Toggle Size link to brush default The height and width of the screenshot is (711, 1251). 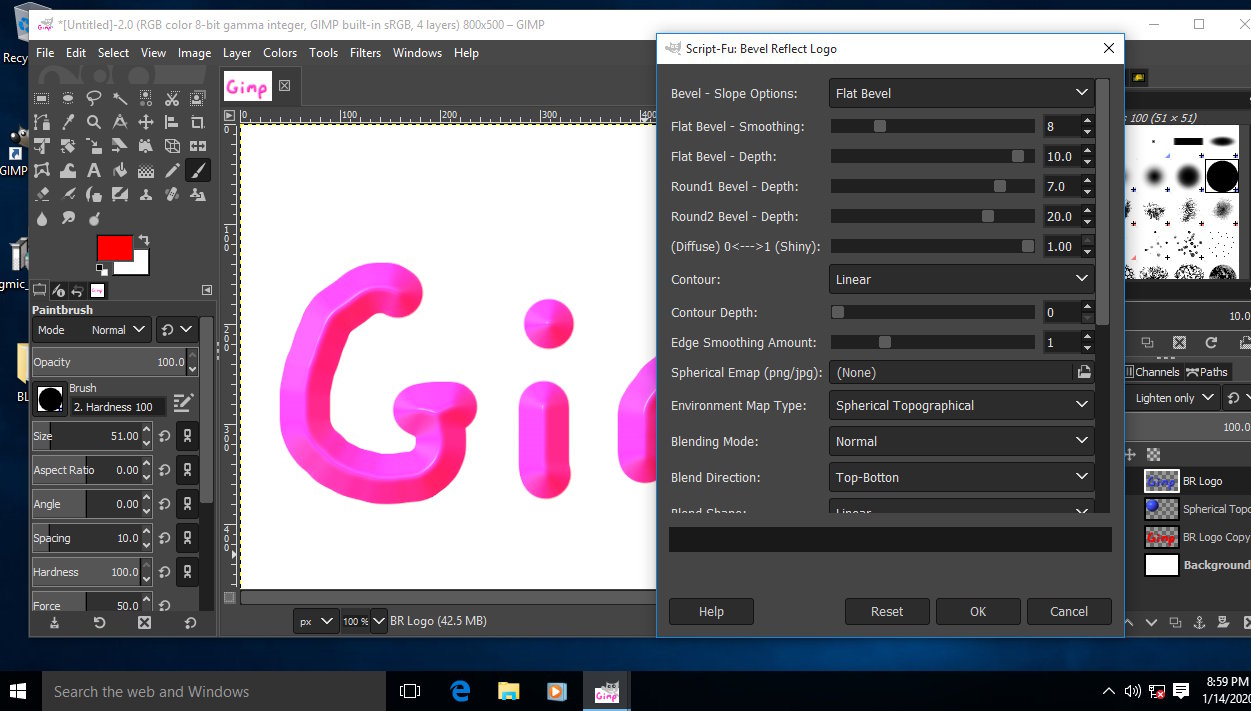(185, 436)
